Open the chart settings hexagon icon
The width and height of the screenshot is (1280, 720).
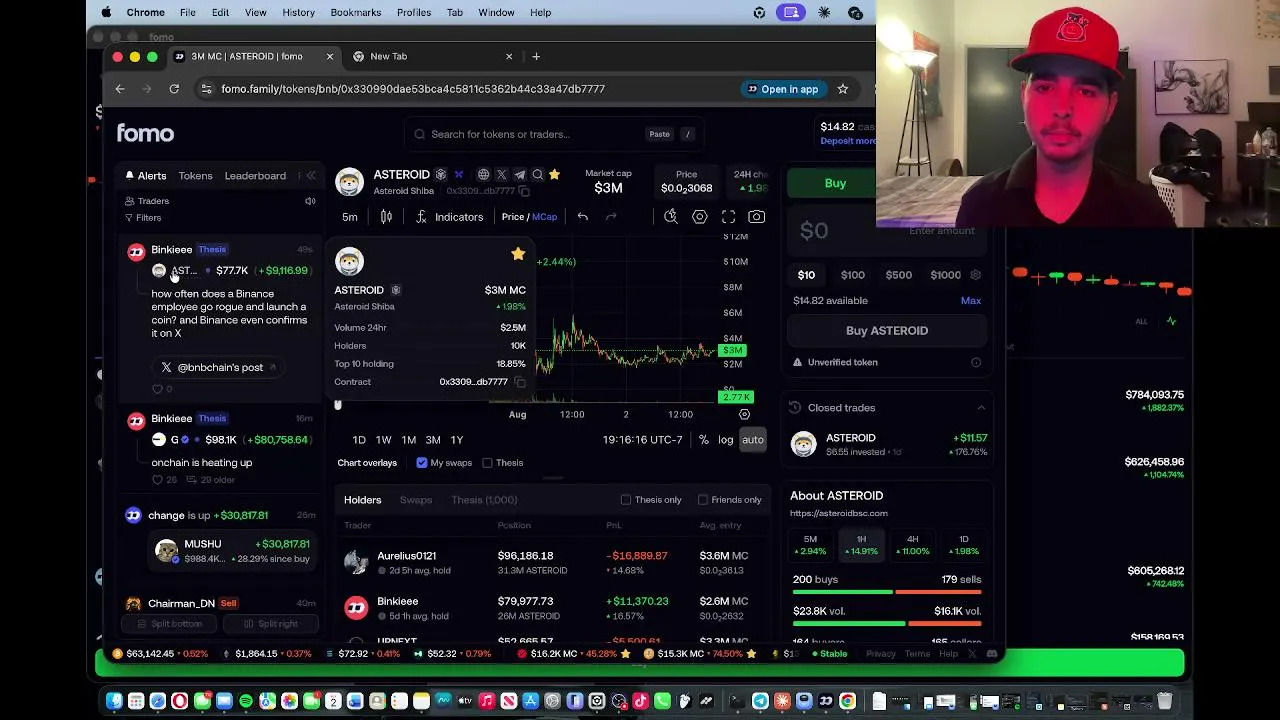click(700, 217)
